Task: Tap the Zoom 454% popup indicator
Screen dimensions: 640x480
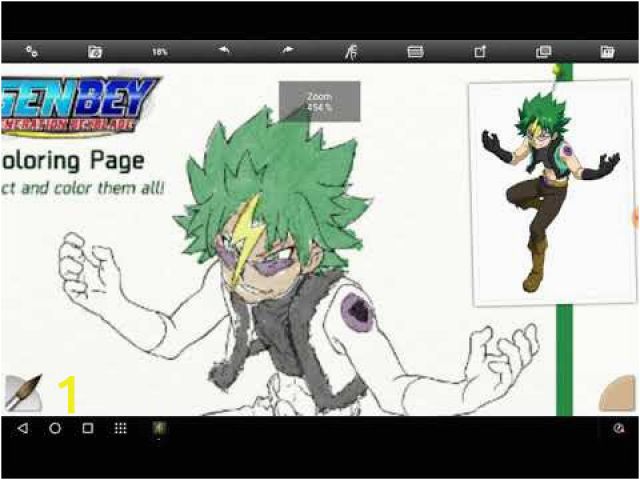Action: (x=319, y=101)
